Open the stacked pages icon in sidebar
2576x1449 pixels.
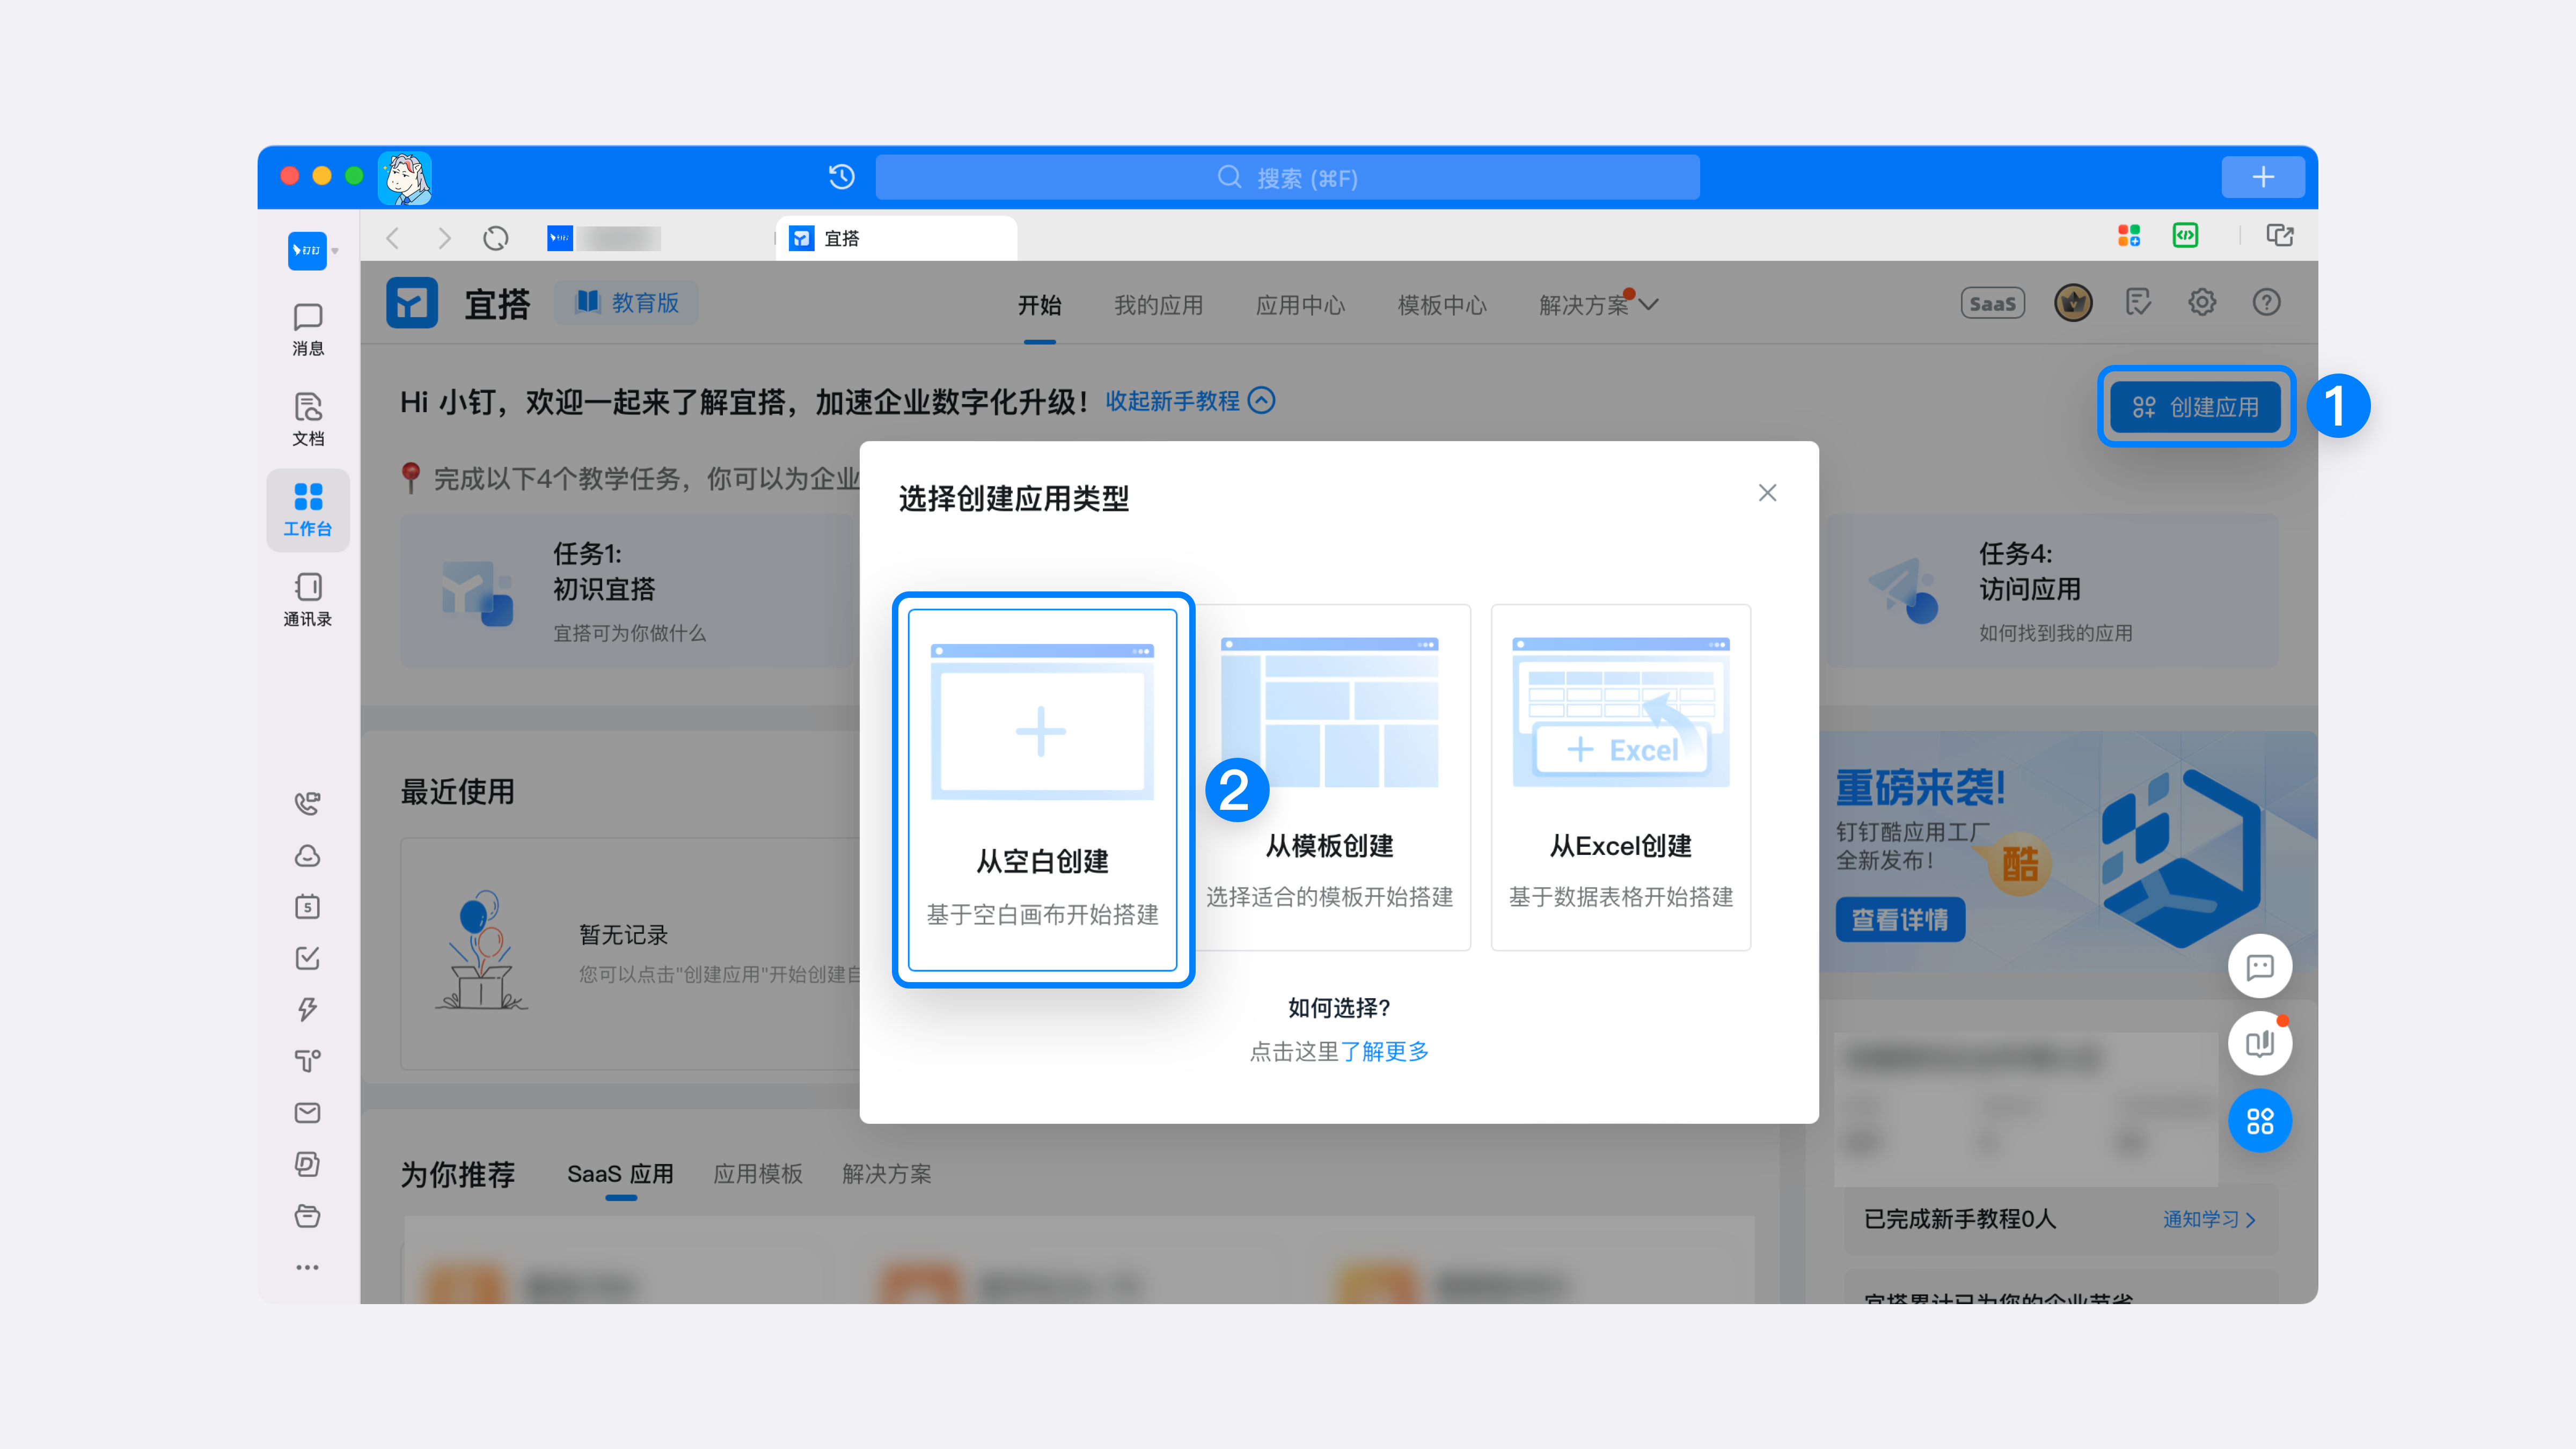tap(308, 1164)
